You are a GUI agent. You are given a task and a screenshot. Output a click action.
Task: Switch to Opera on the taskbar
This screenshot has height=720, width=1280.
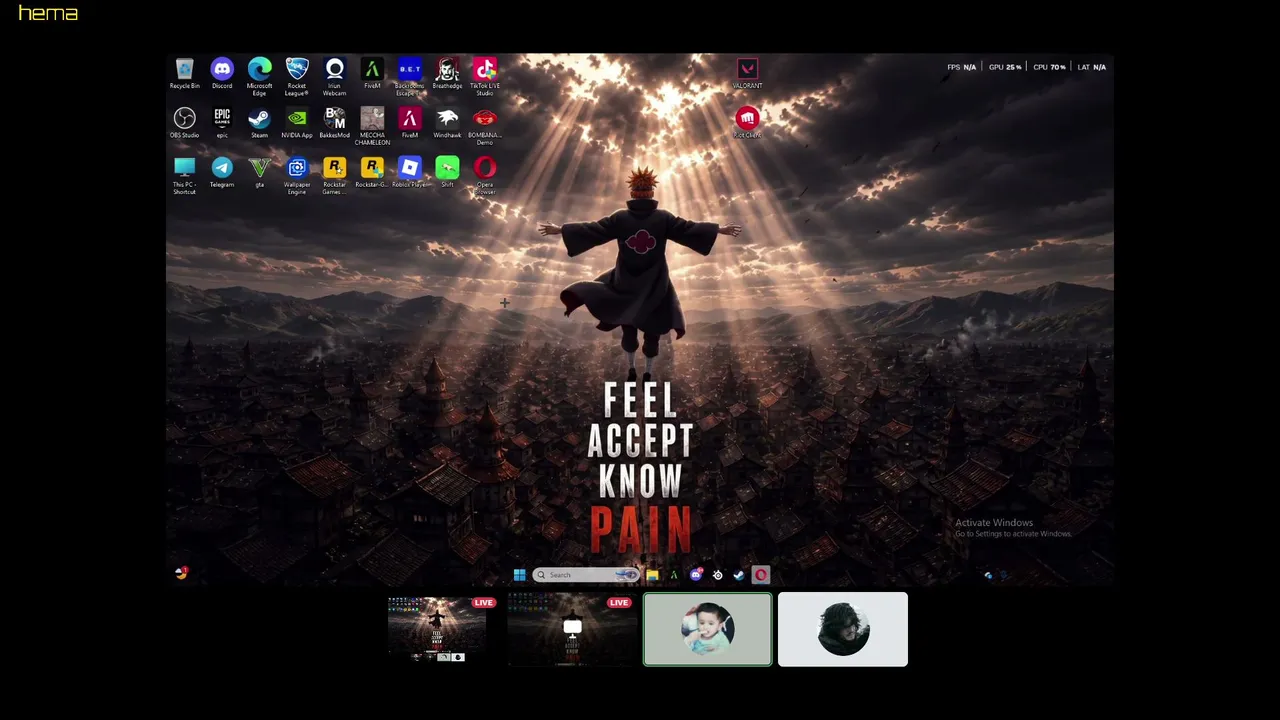click(x=761, y=575)
